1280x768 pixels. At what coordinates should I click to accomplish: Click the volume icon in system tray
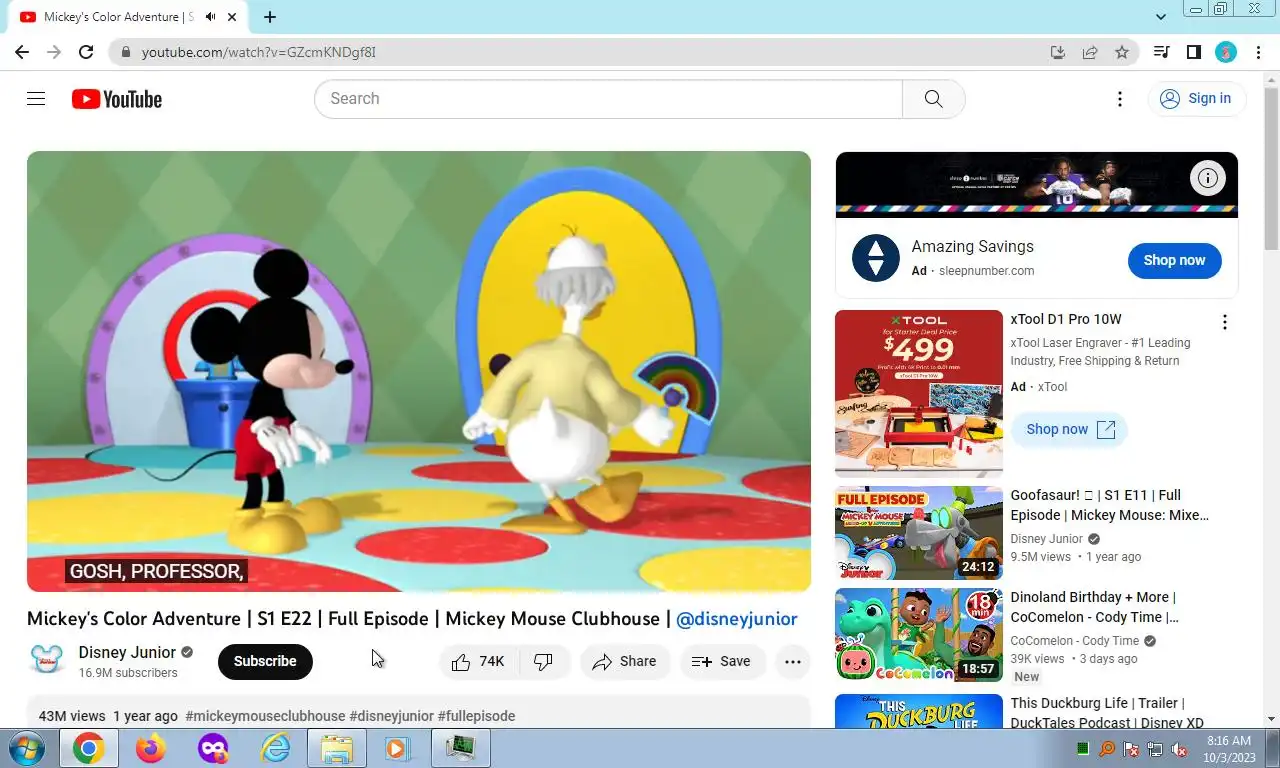pyautogui.click(x=1179, y=749)
